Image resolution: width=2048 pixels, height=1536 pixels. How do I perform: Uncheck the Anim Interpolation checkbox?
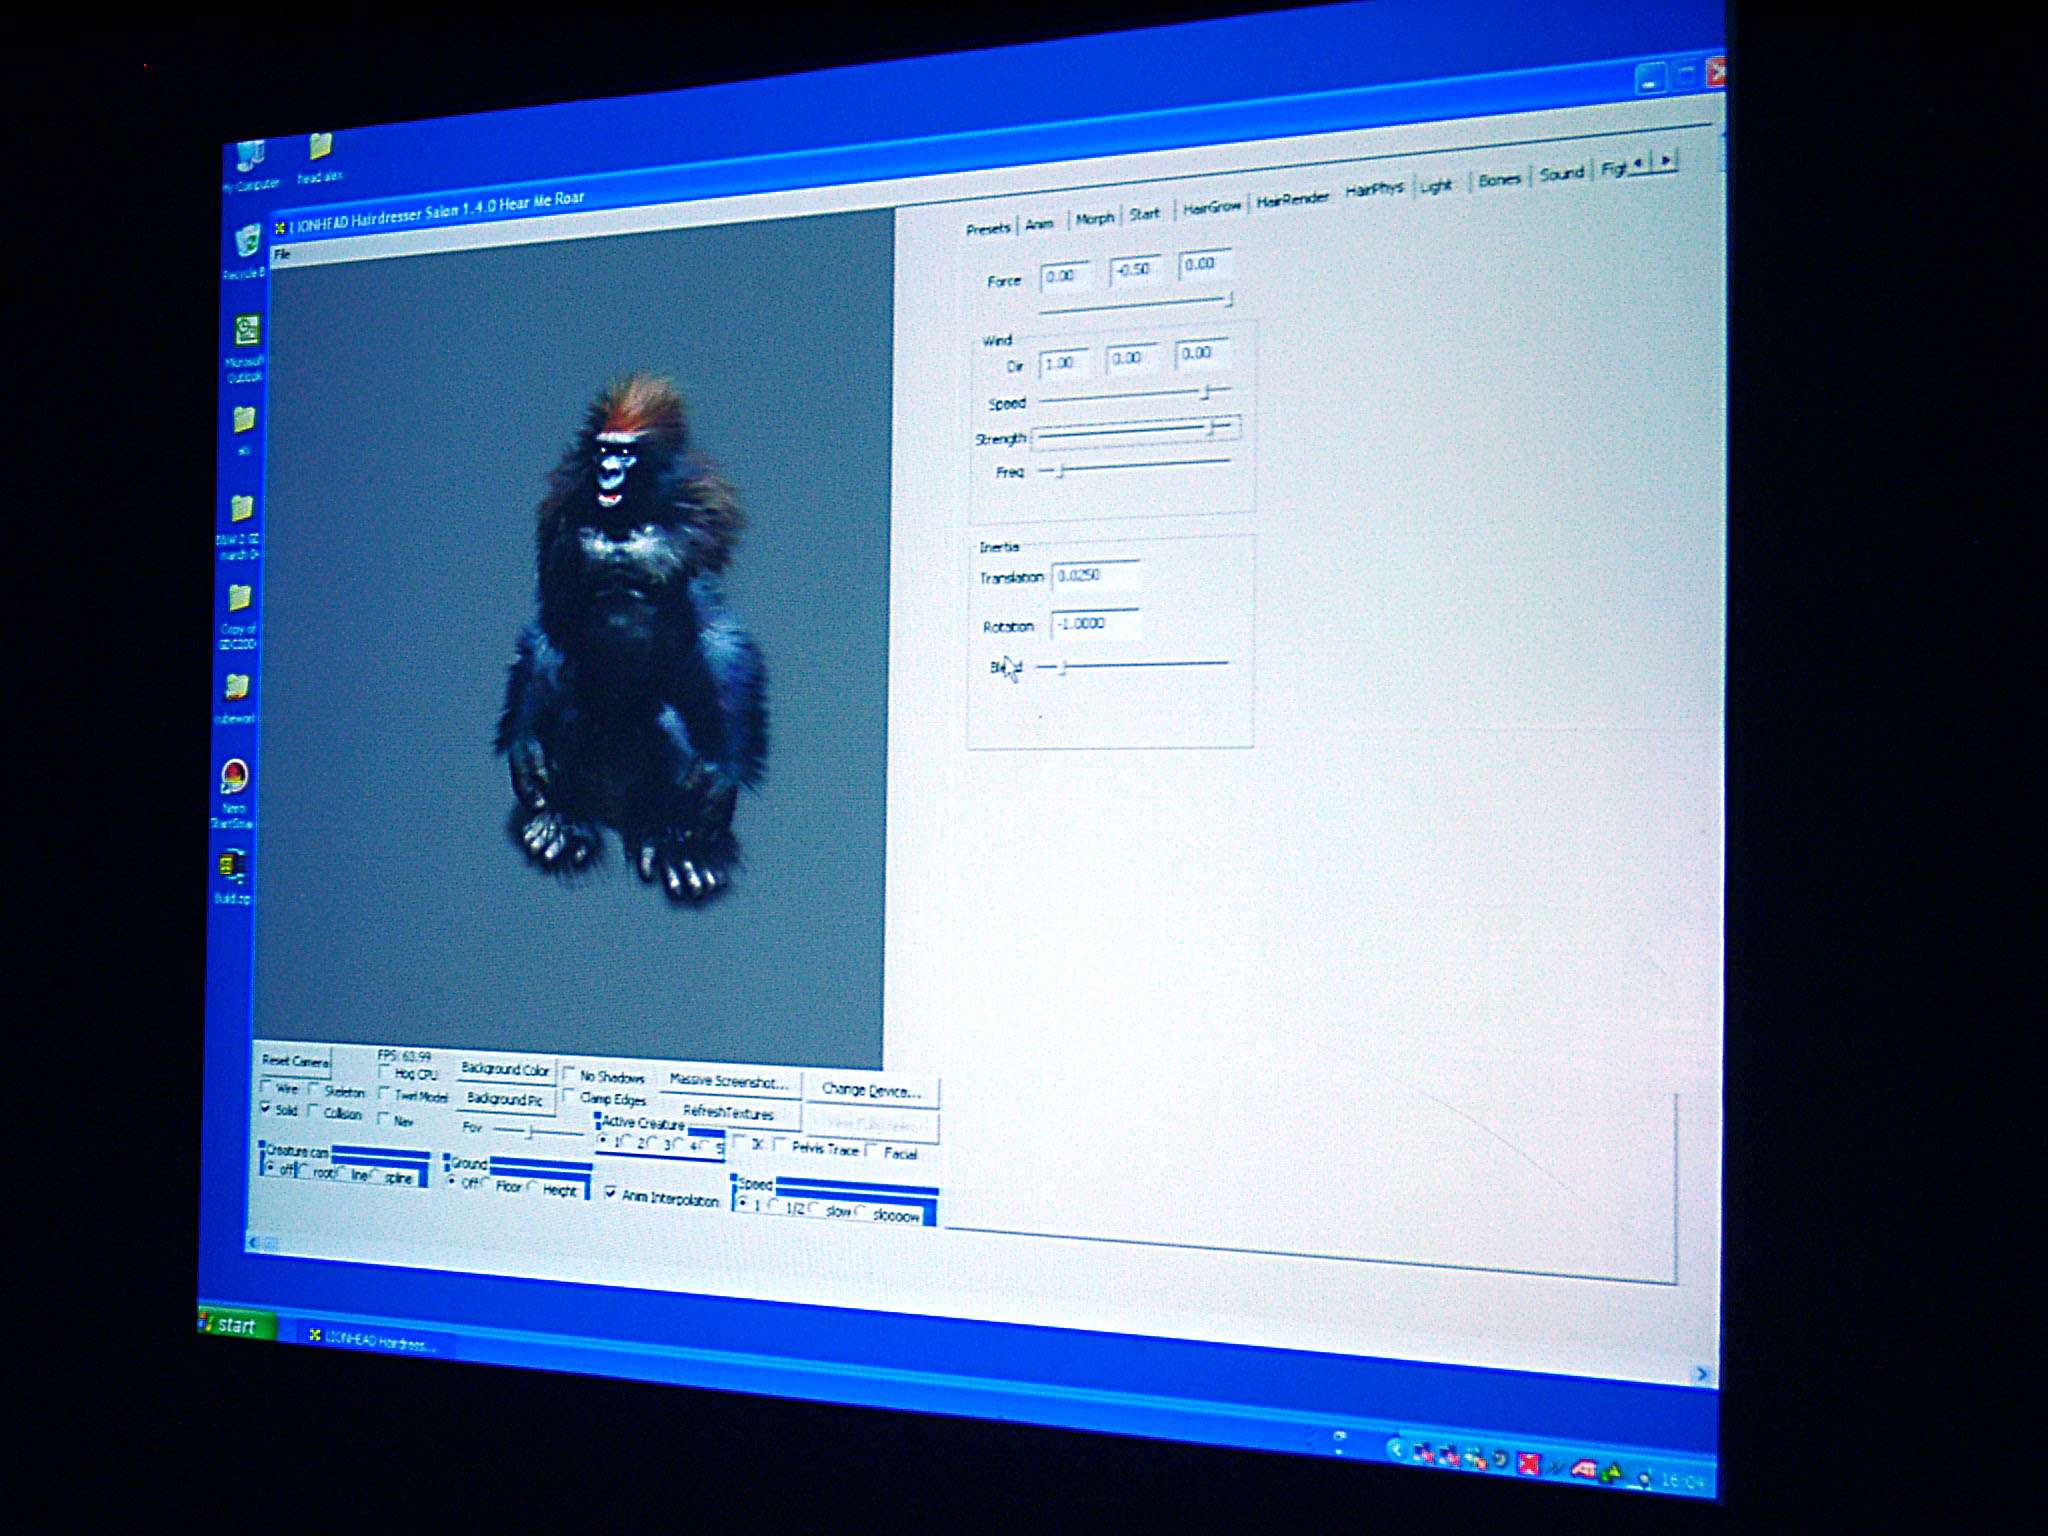610,1193
